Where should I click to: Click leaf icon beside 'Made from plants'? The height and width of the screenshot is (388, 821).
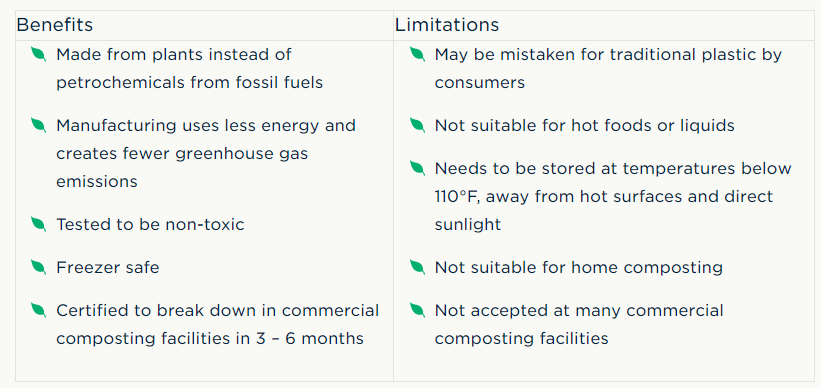(38, 54)
